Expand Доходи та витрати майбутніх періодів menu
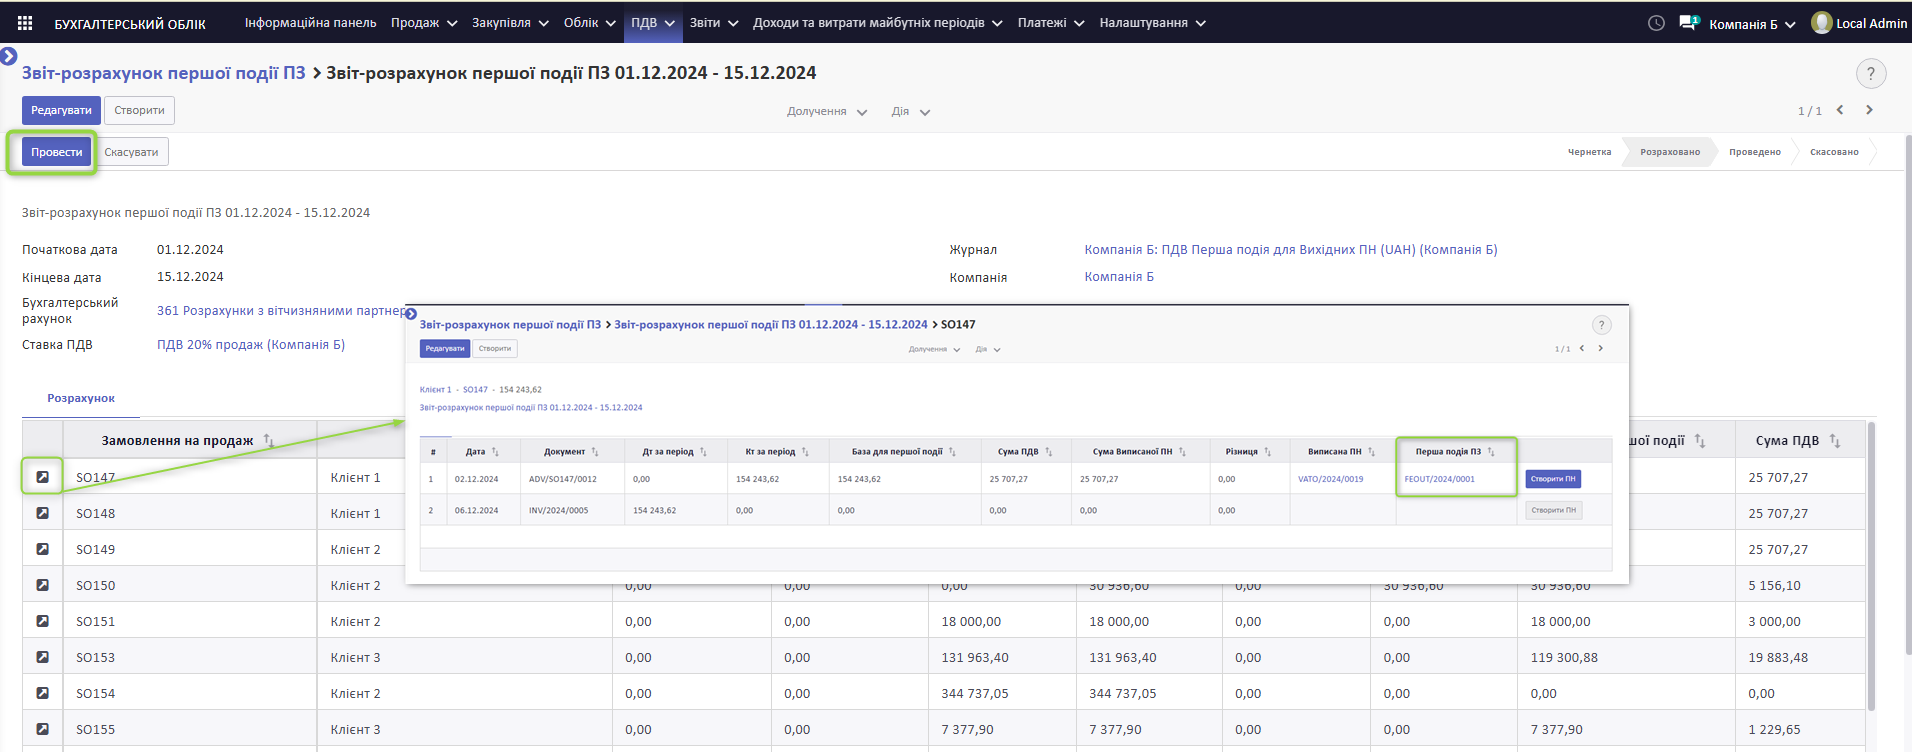 point(877,22)
